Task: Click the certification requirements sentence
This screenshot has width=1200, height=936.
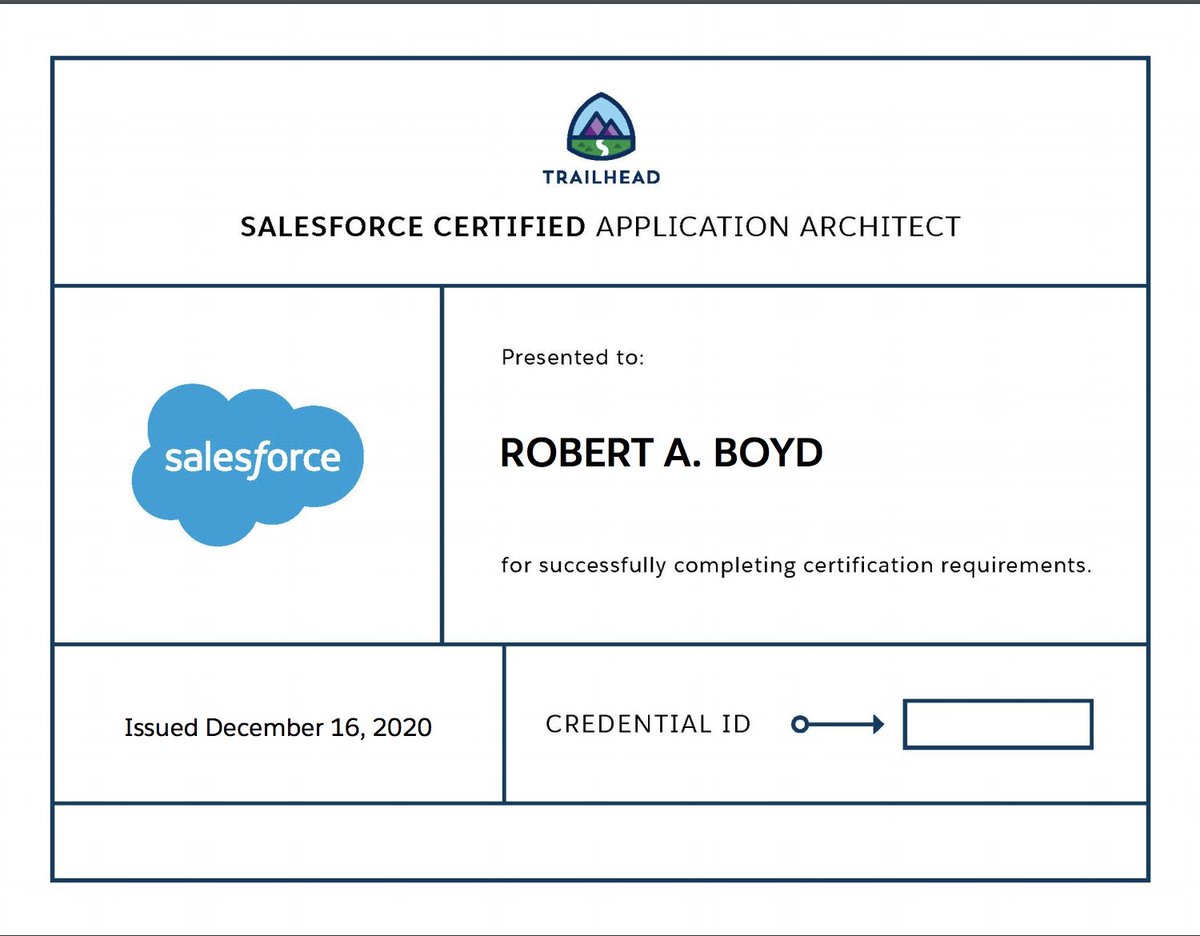Action: [x=797, y=565]
